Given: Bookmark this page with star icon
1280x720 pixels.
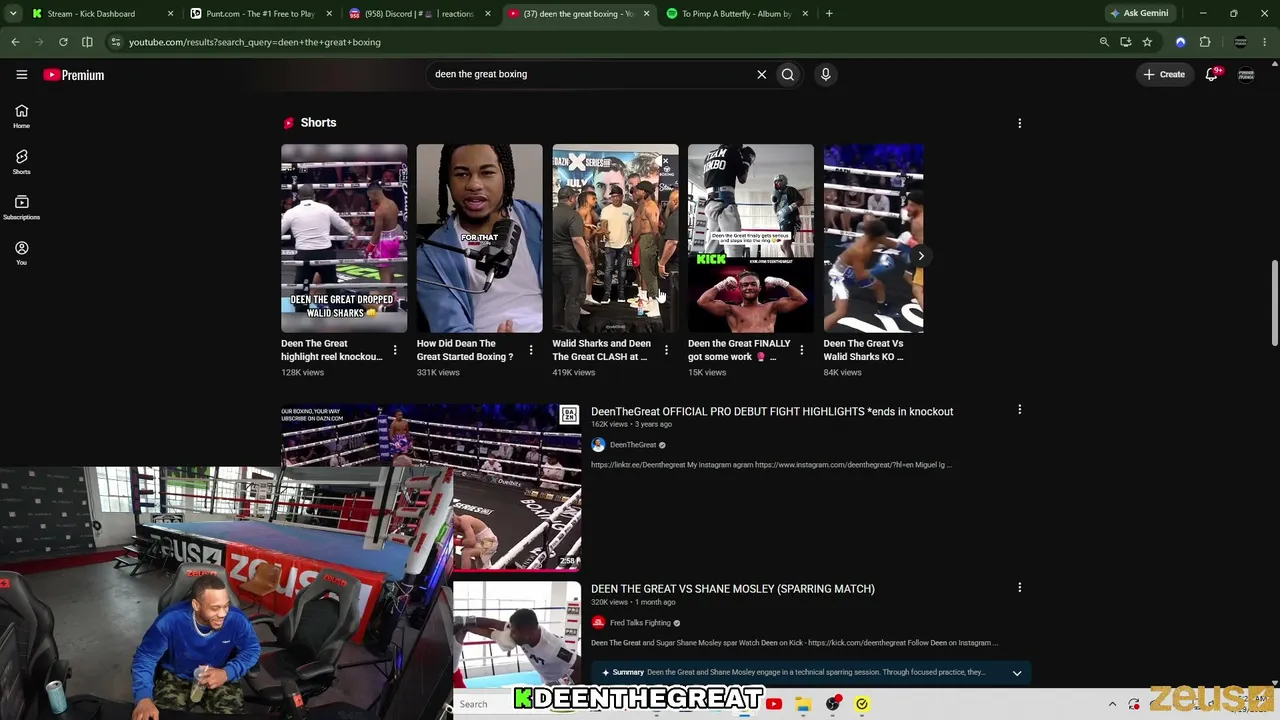Looking at the screenshot, I should [1147, 42].
